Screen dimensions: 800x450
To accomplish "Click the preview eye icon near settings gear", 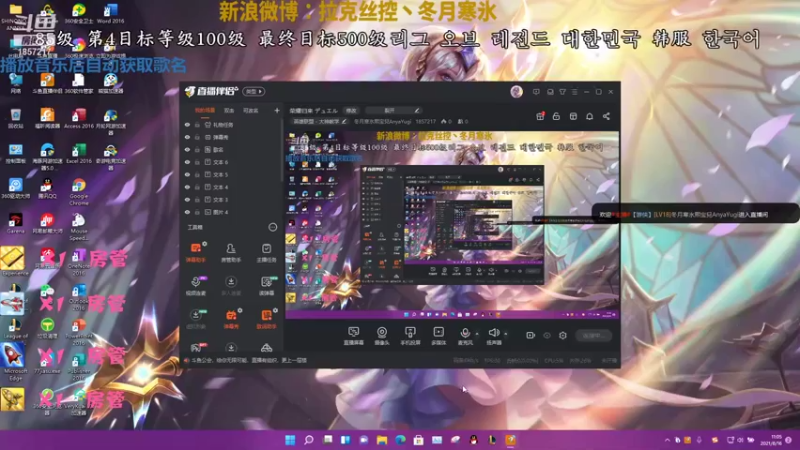I will (x=547, y=335).
